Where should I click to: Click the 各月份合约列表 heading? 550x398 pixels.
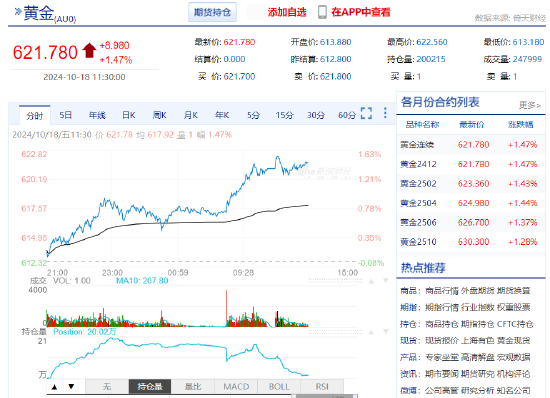coord(440,102)
